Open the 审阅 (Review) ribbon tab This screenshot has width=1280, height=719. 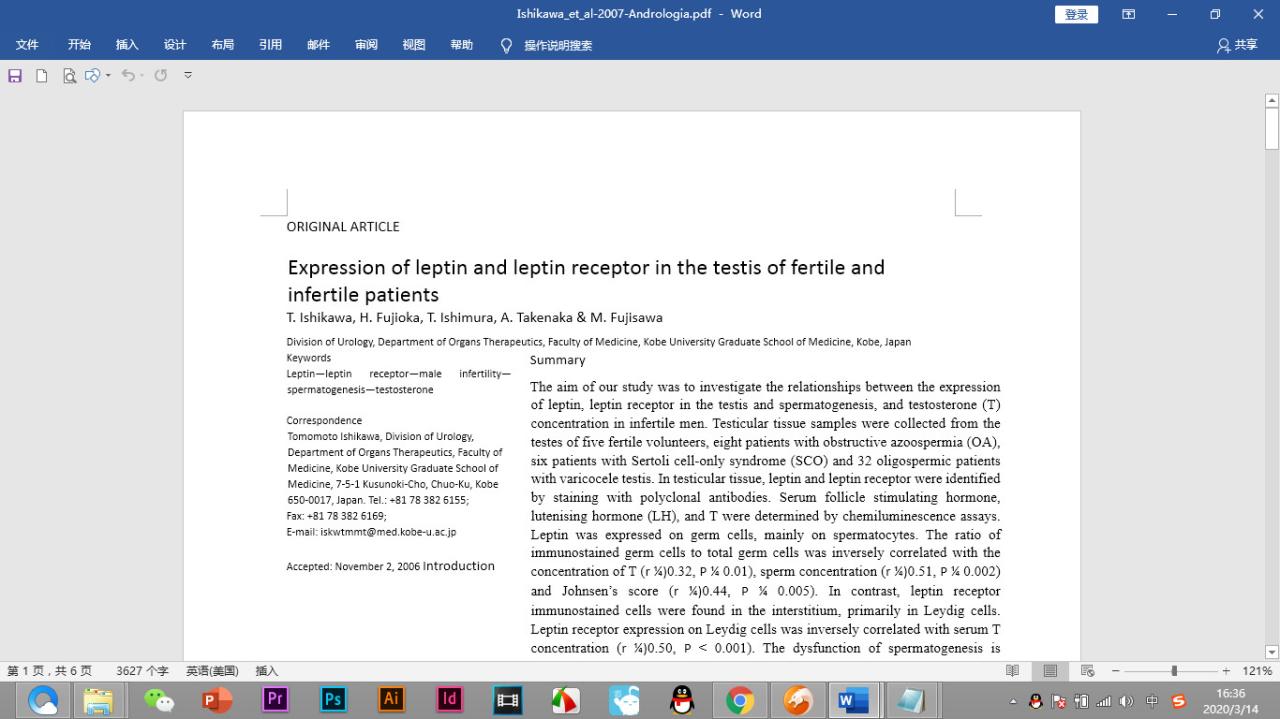tap(366, 45)
